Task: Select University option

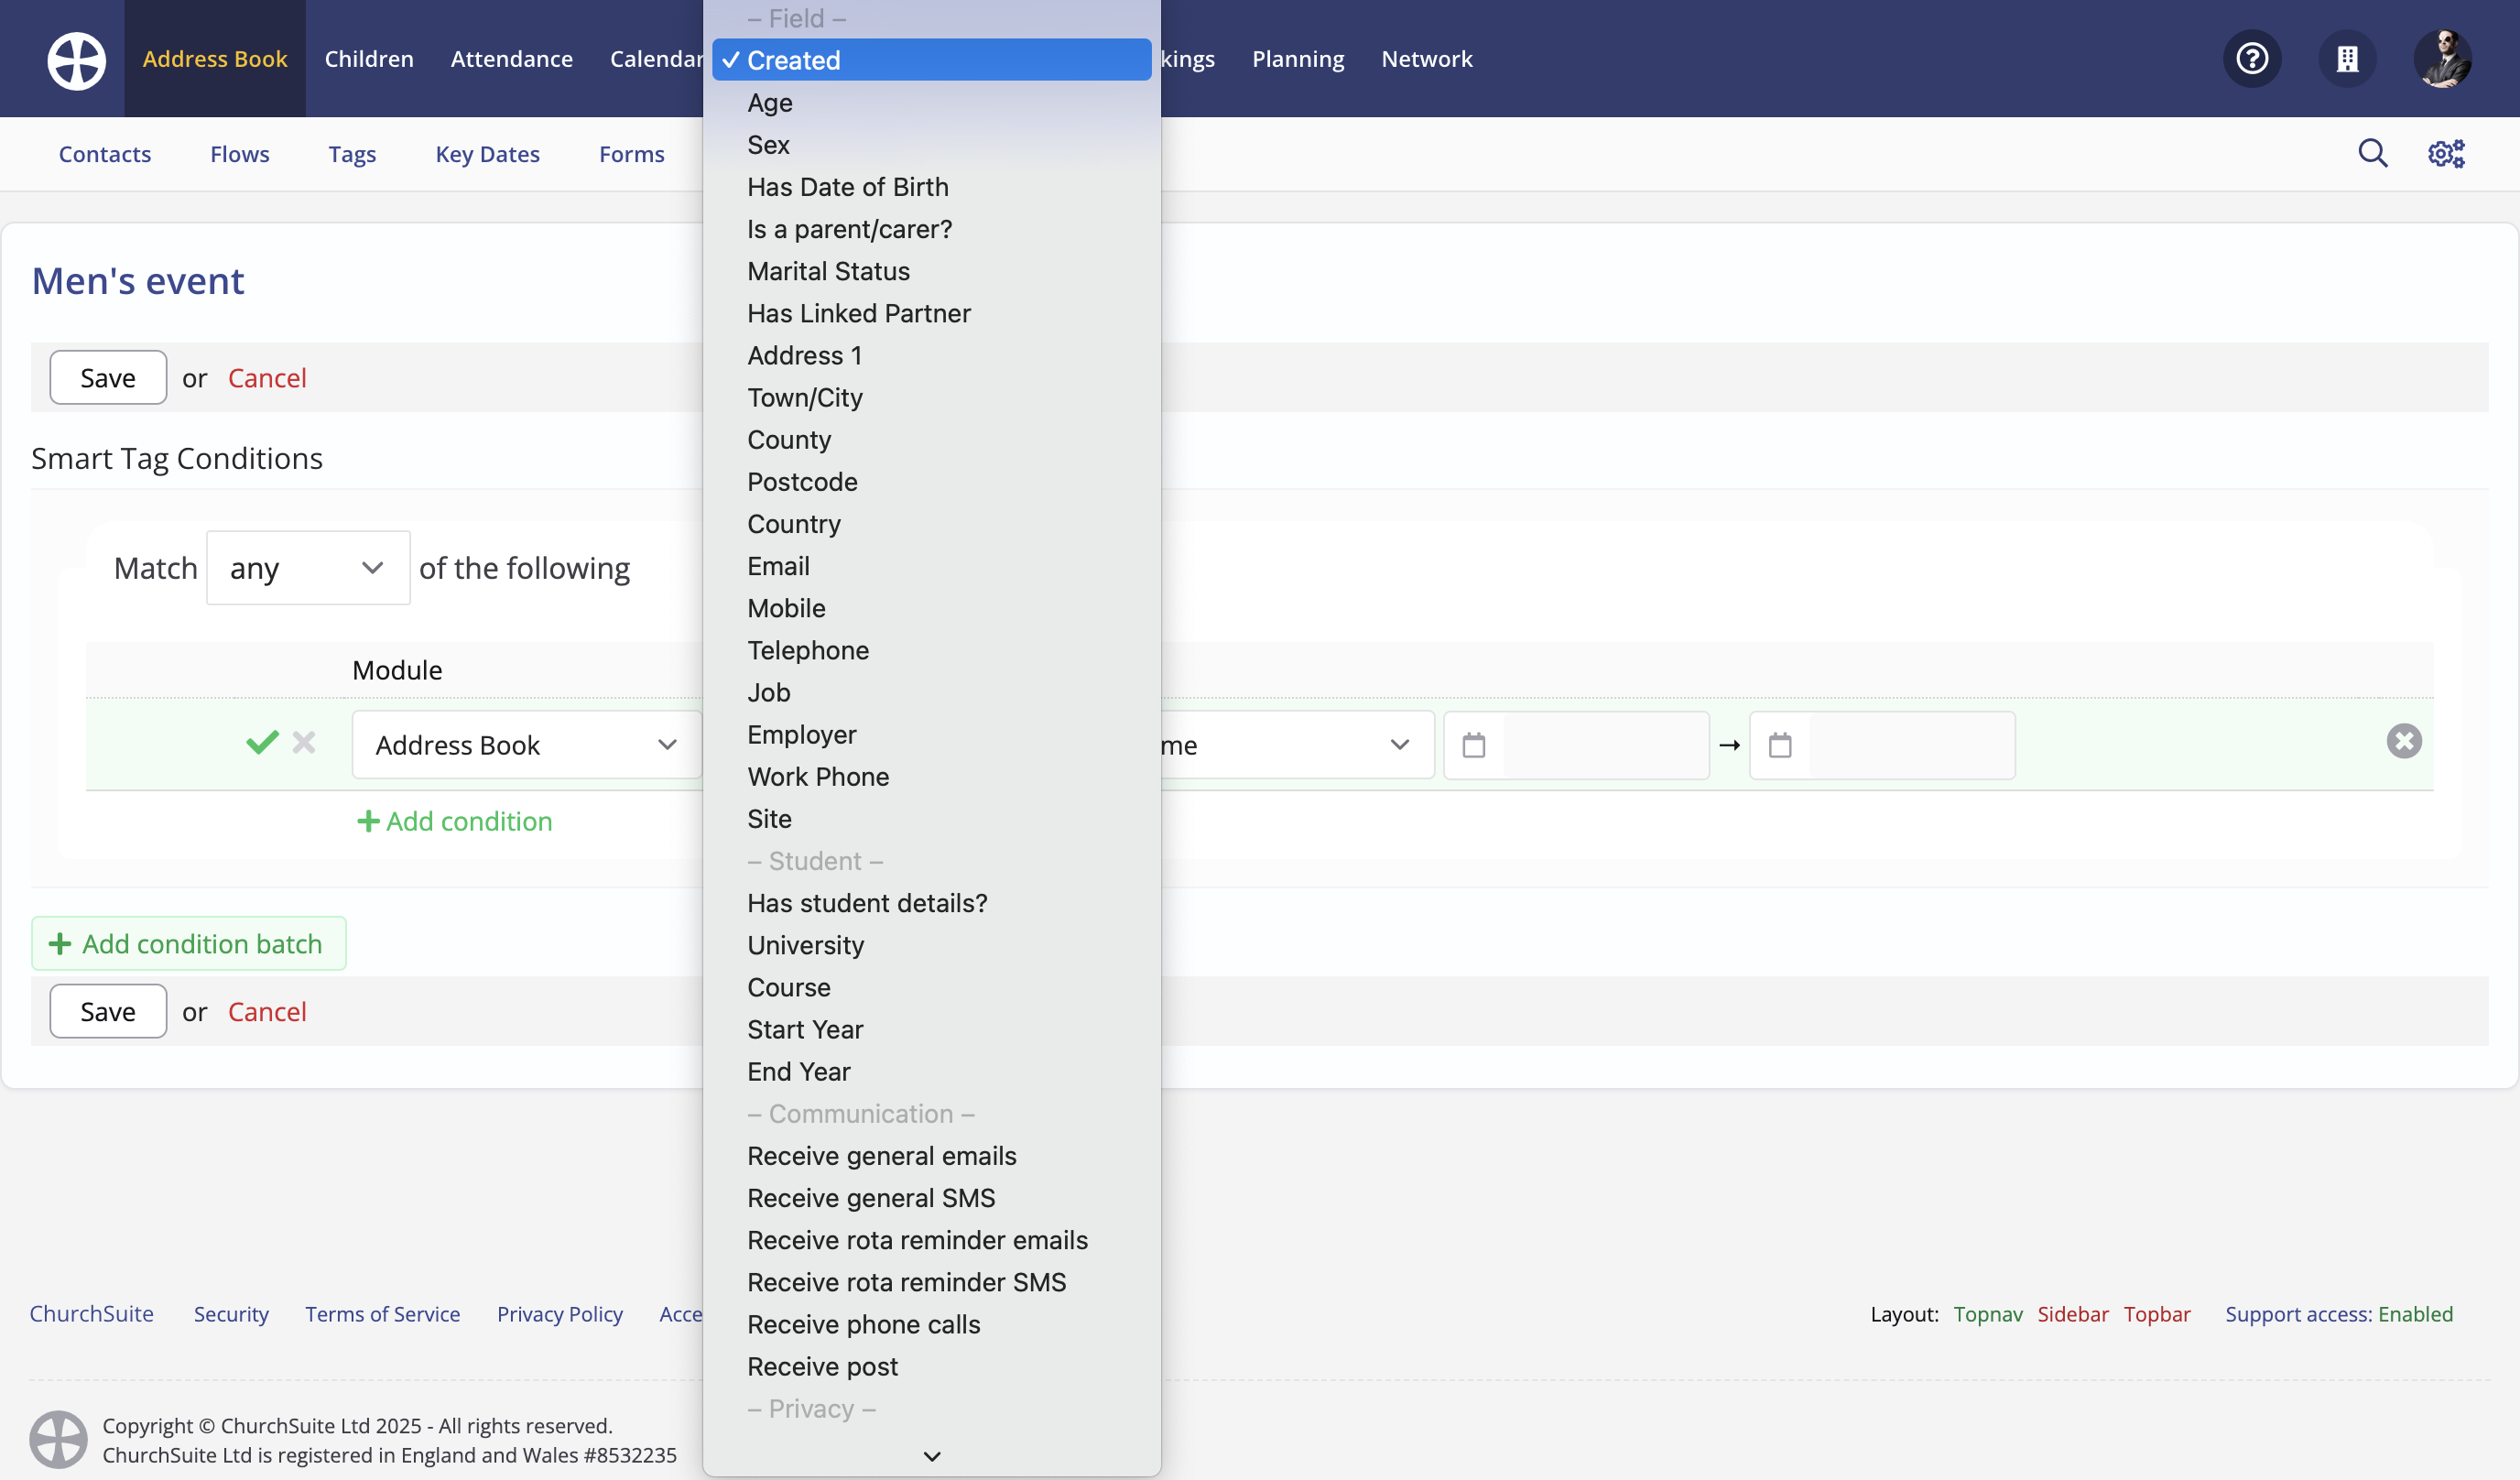Action: pos(932,945)
